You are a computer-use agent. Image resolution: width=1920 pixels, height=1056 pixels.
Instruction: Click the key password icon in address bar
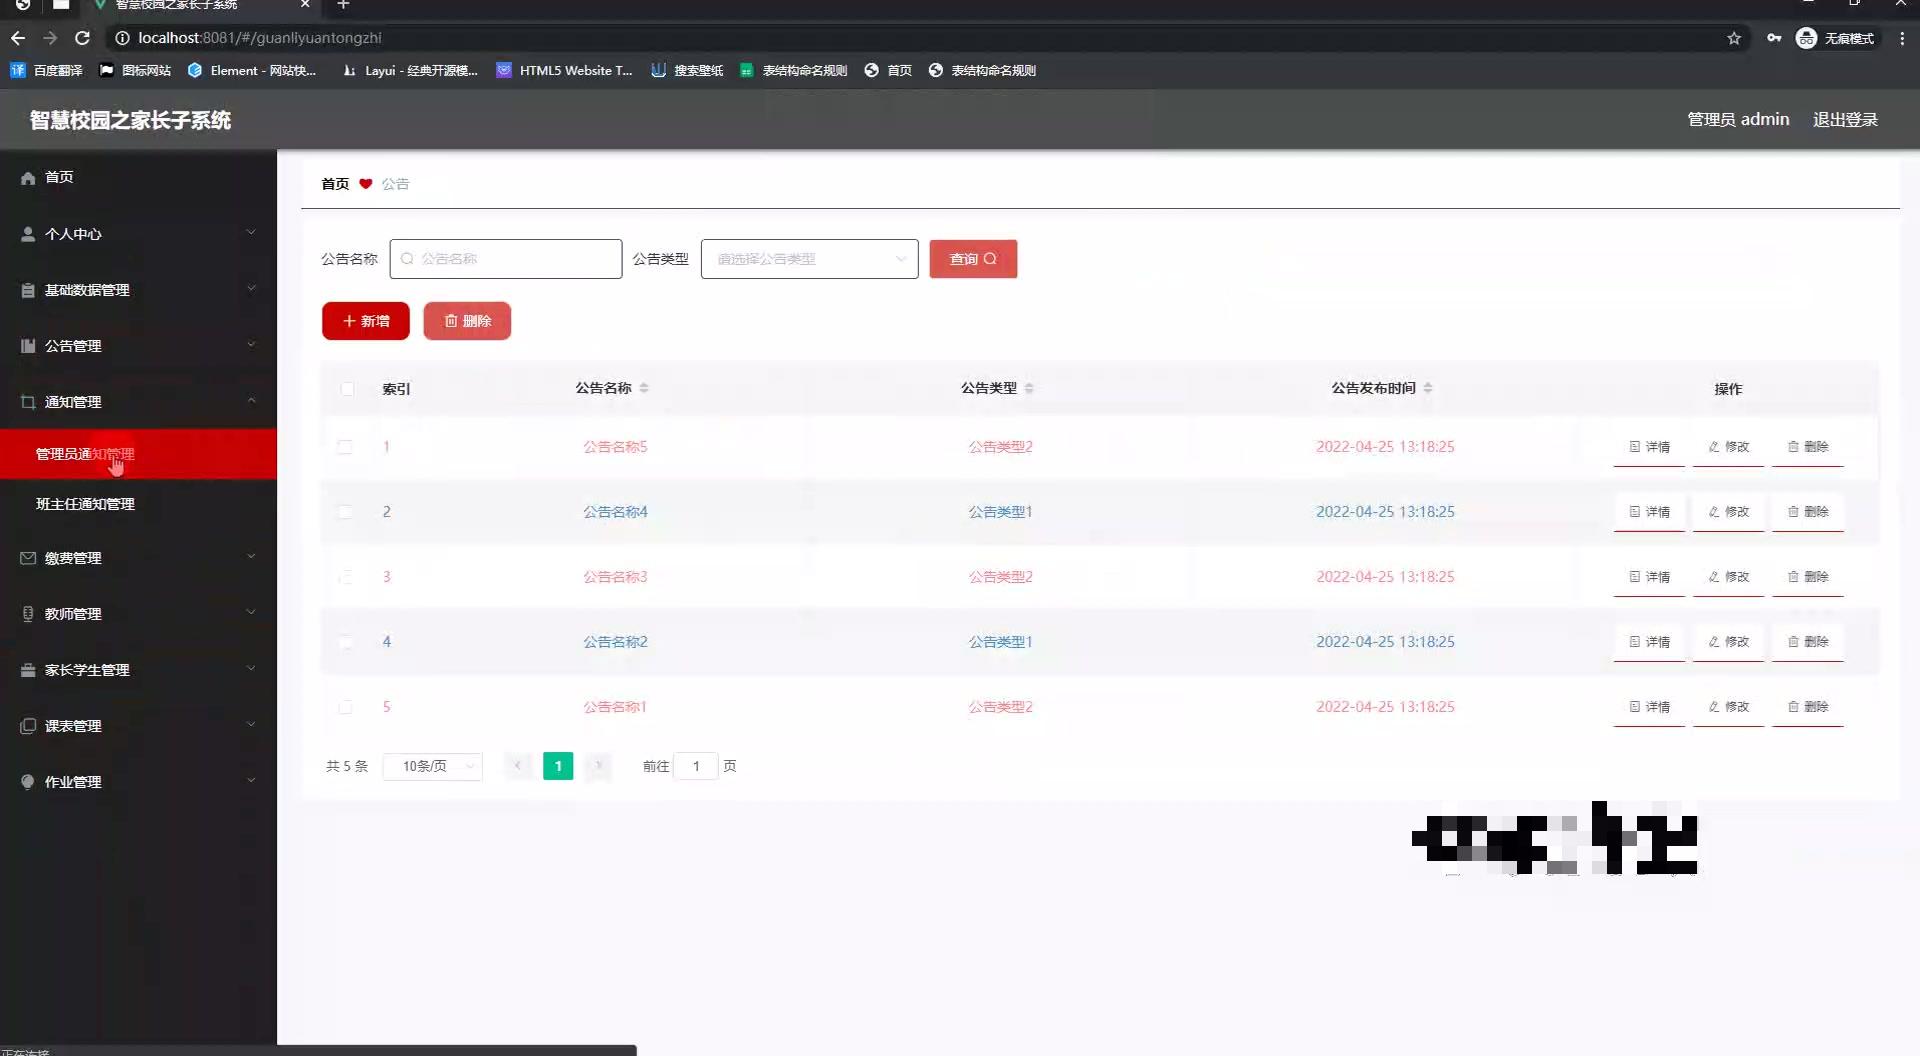pyautogui.click(x=1774, y=38)
